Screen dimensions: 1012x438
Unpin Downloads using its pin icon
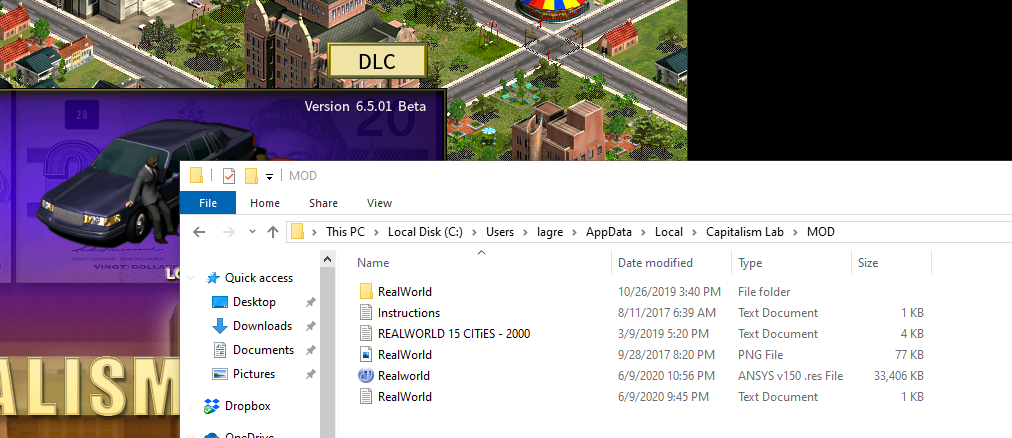click(310, 326)
